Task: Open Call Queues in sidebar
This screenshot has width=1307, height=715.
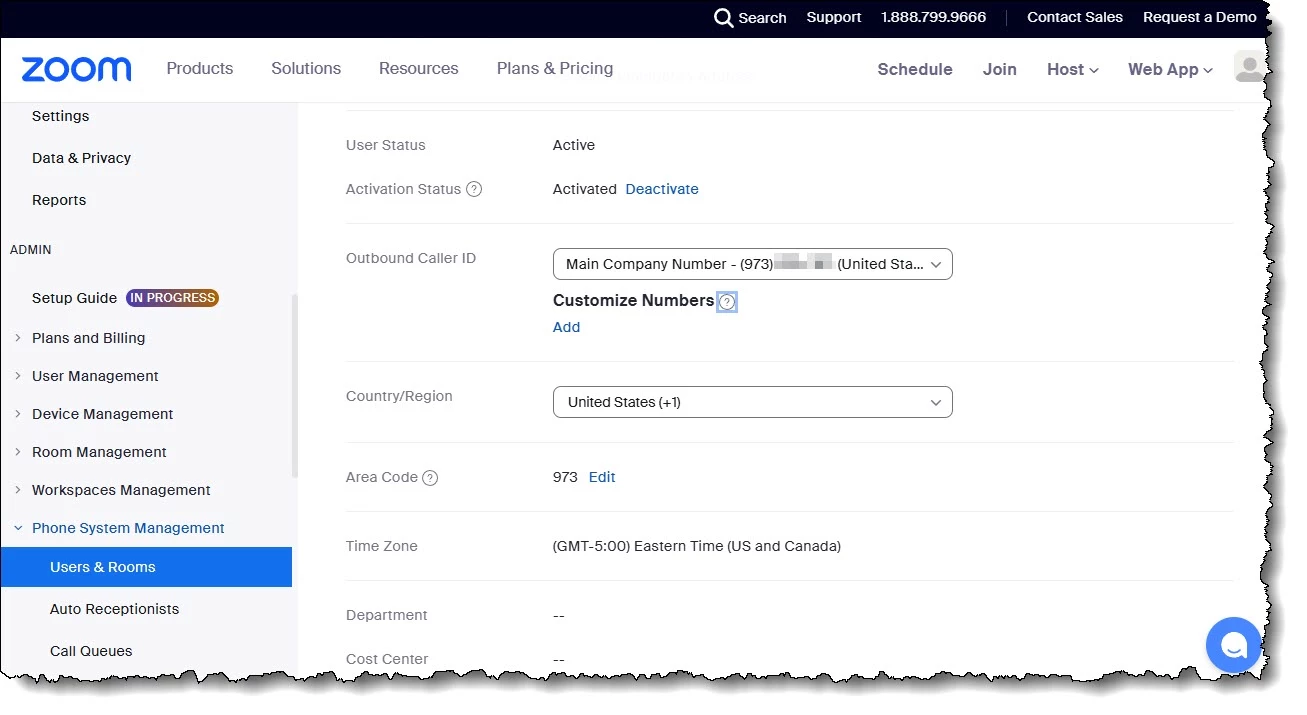Action: [x=91, y=651]
